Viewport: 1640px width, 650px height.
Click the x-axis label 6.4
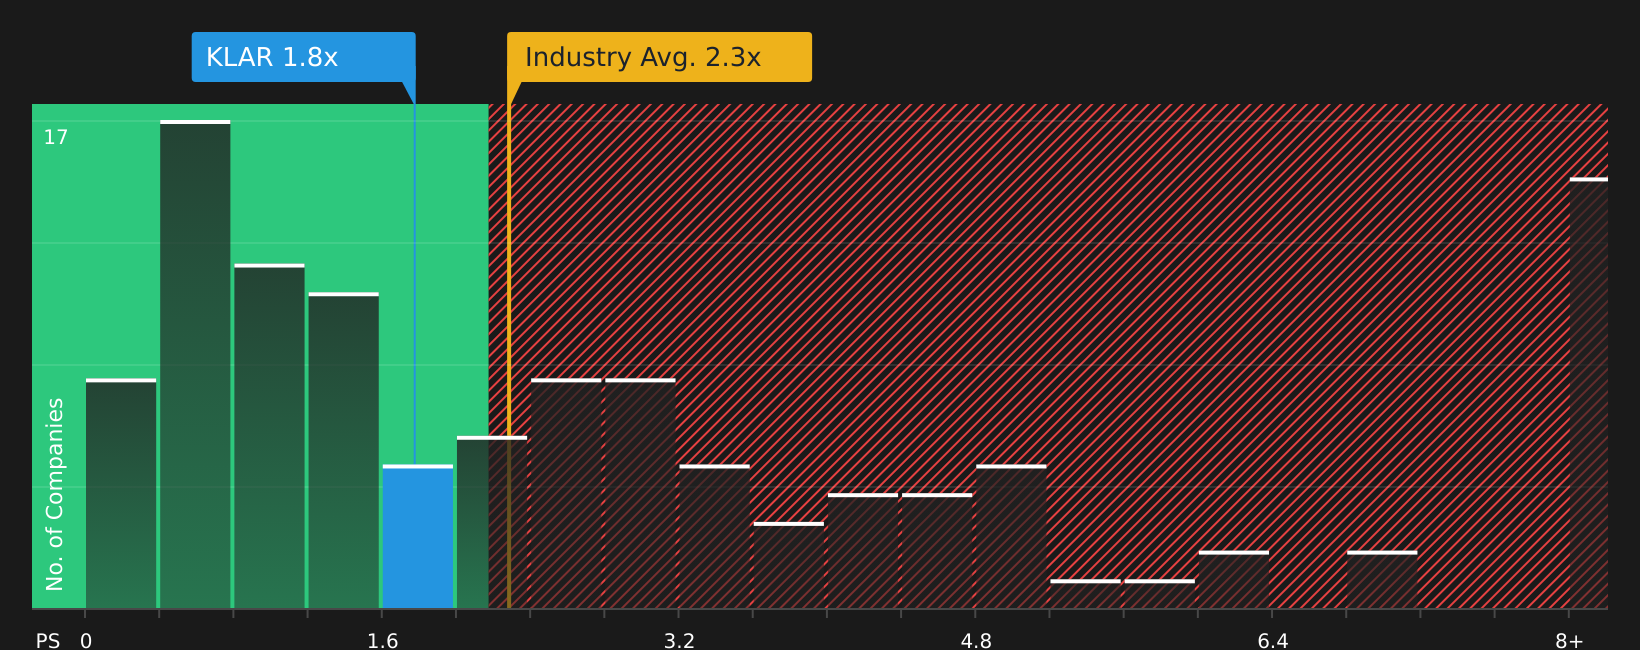[x=1273, y=641]
